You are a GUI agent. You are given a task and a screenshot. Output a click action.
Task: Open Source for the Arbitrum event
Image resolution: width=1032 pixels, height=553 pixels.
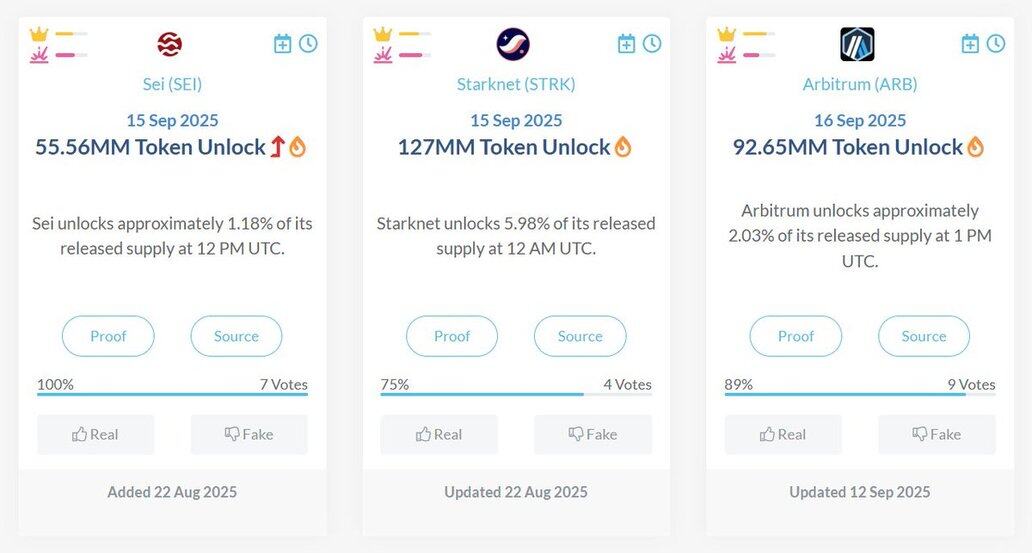[924, 336]
